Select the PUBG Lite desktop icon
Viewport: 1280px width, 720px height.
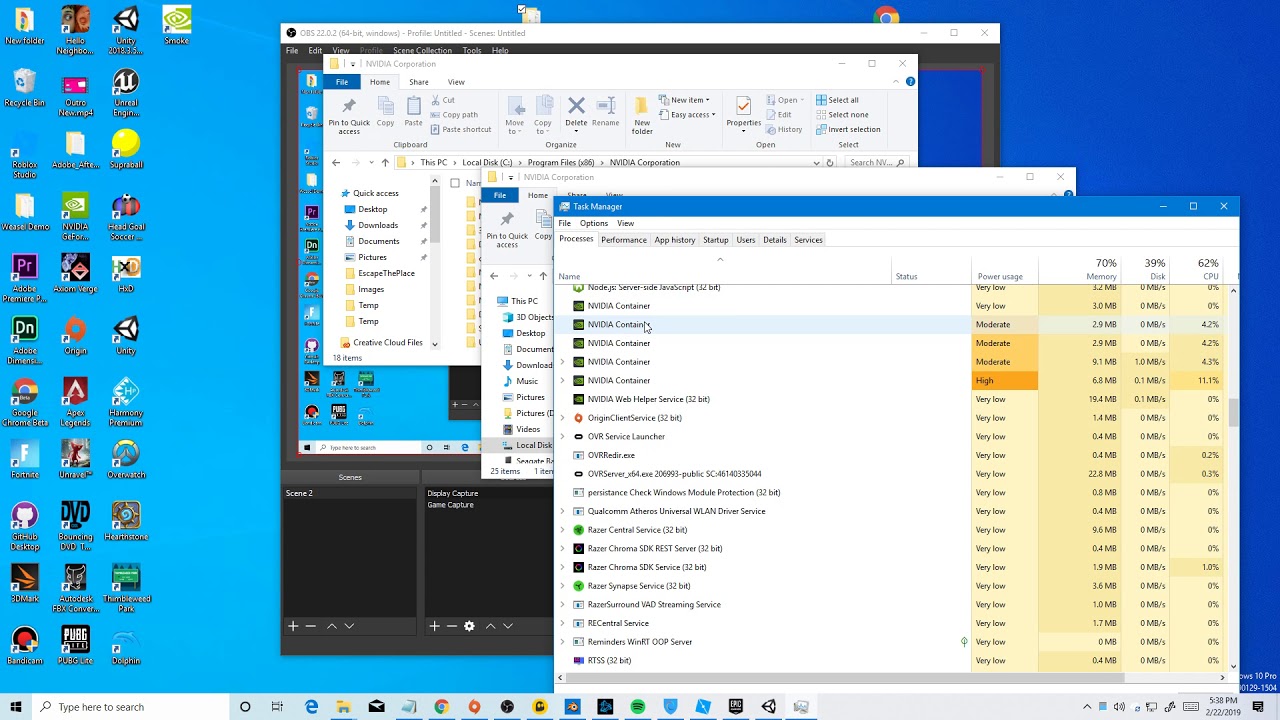[x=75, y=644]
